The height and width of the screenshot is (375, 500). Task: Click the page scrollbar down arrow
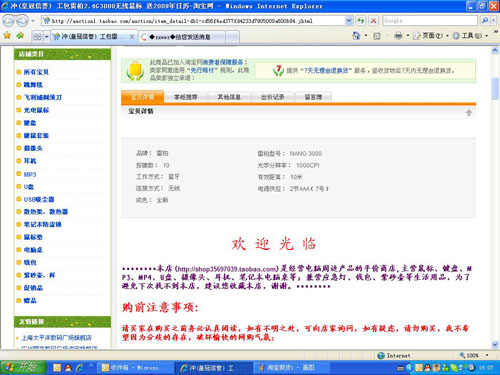pos(495,344)
